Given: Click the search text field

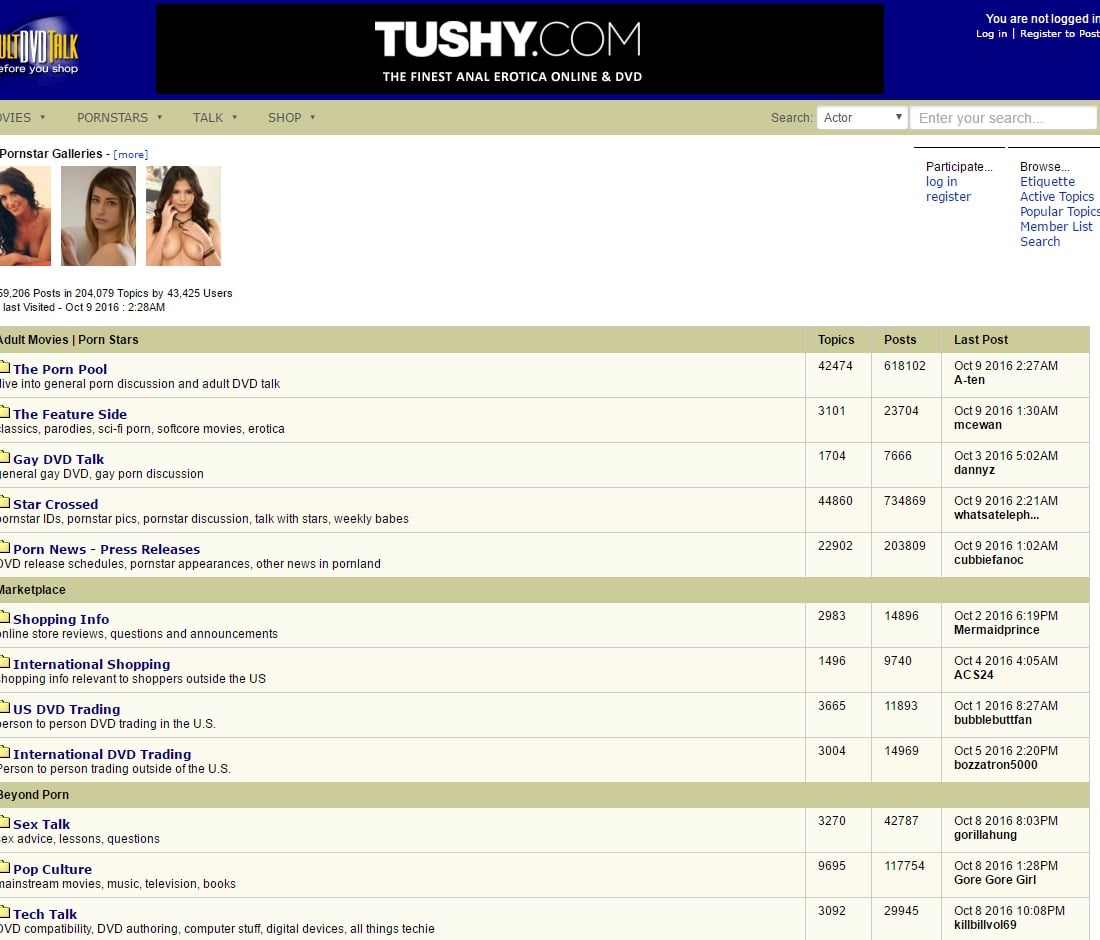Looking at the screenshot, I should (x=1003, y=118).
